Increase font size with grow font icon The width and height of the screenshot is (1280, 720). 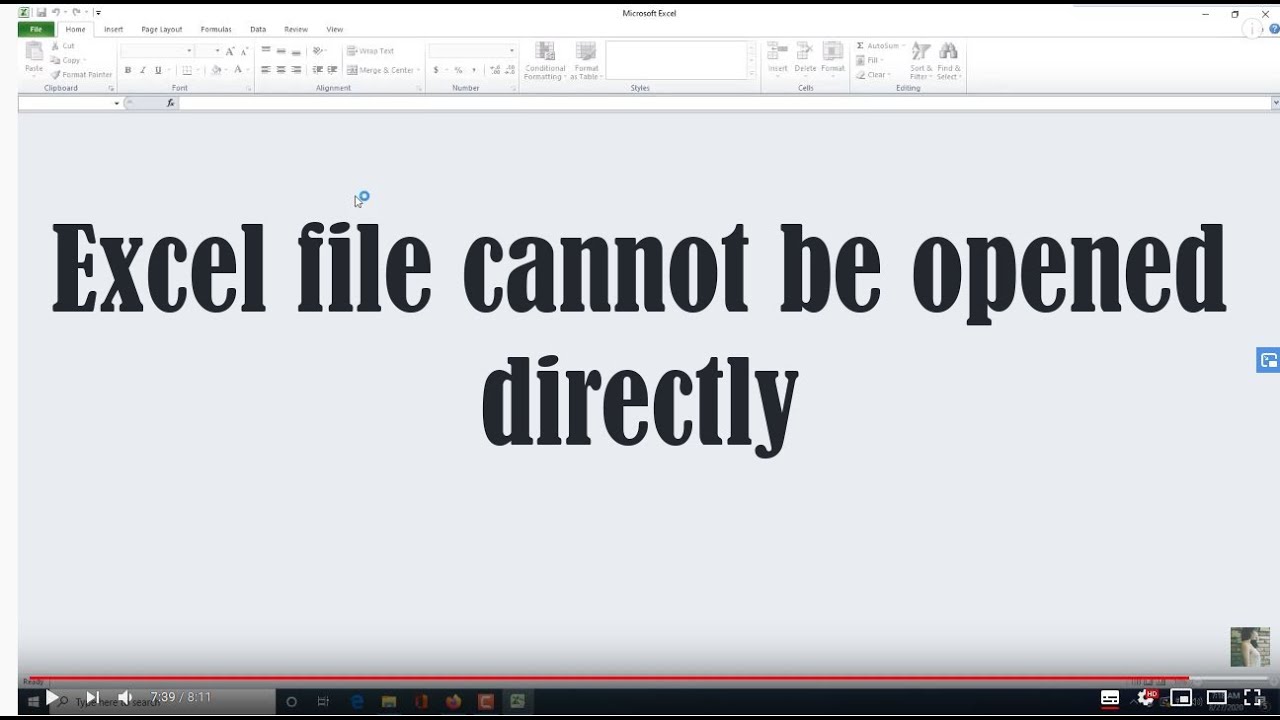point(230,51)
